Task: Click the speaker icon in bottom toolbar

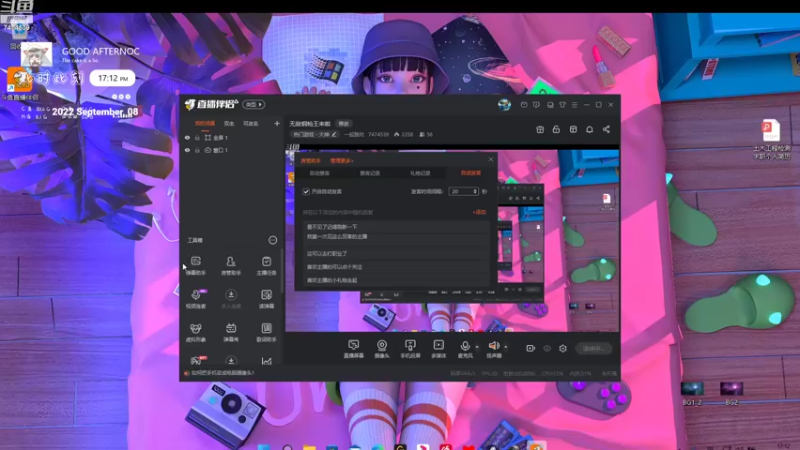Action: coord(493,346)
